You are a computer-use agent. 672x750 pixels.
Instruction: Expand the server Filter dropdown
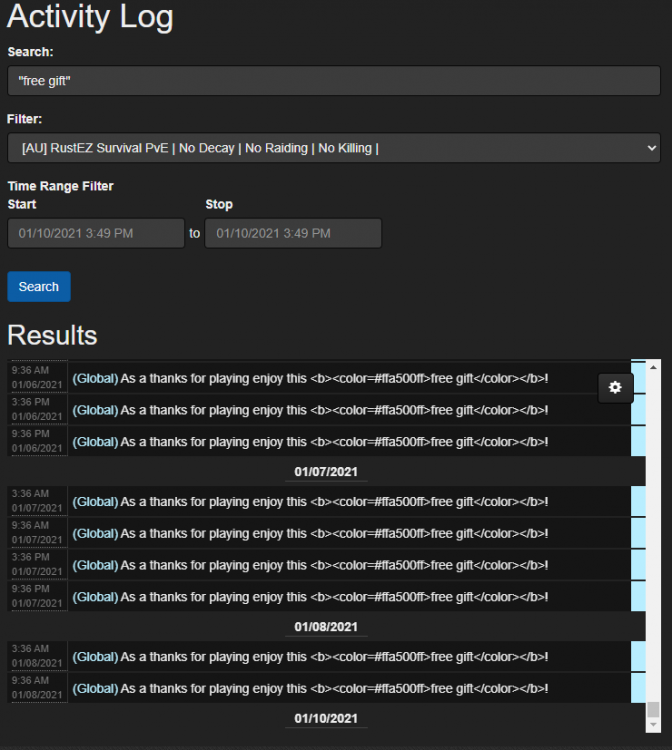pos(334,148)
